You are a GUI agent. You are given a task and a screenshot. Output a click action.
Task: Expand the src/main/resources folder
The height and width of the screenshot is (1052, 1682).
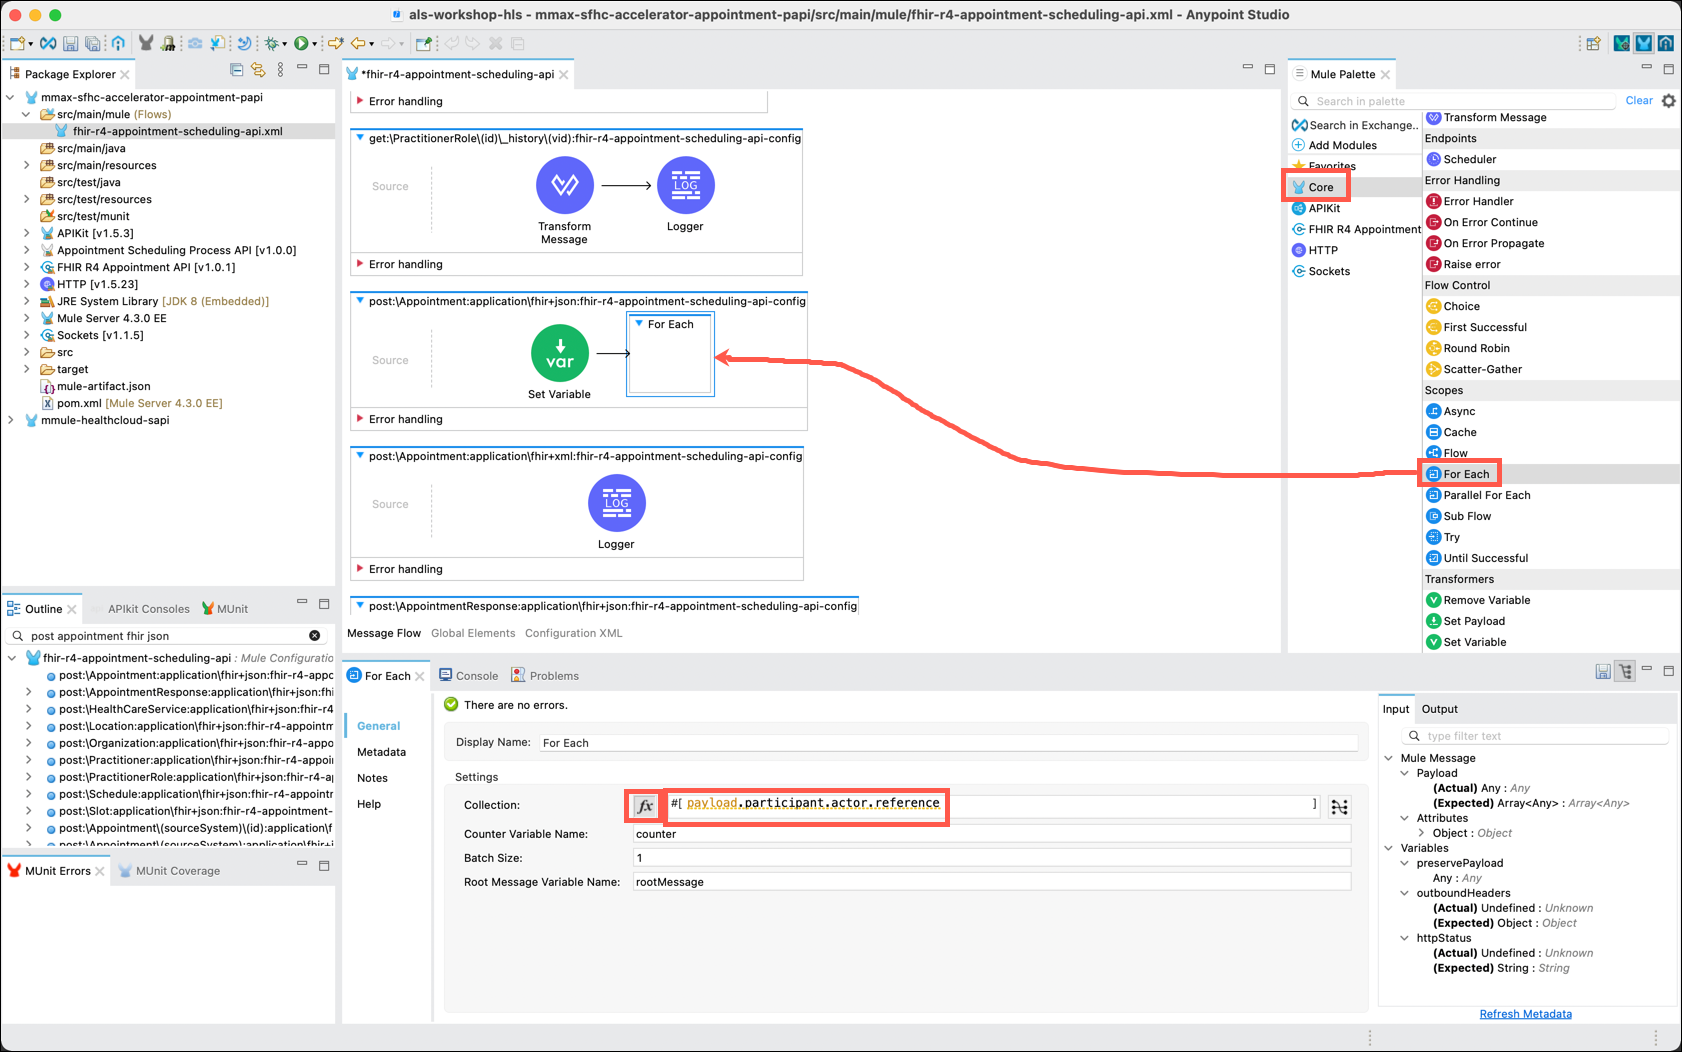click(27, 165)
